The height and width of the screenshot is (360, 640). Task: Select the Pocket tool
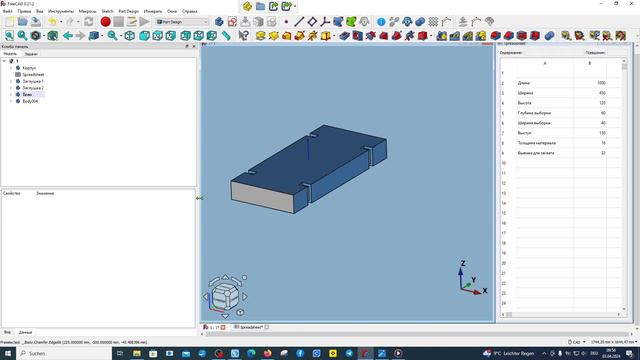(x=344, y=36)
